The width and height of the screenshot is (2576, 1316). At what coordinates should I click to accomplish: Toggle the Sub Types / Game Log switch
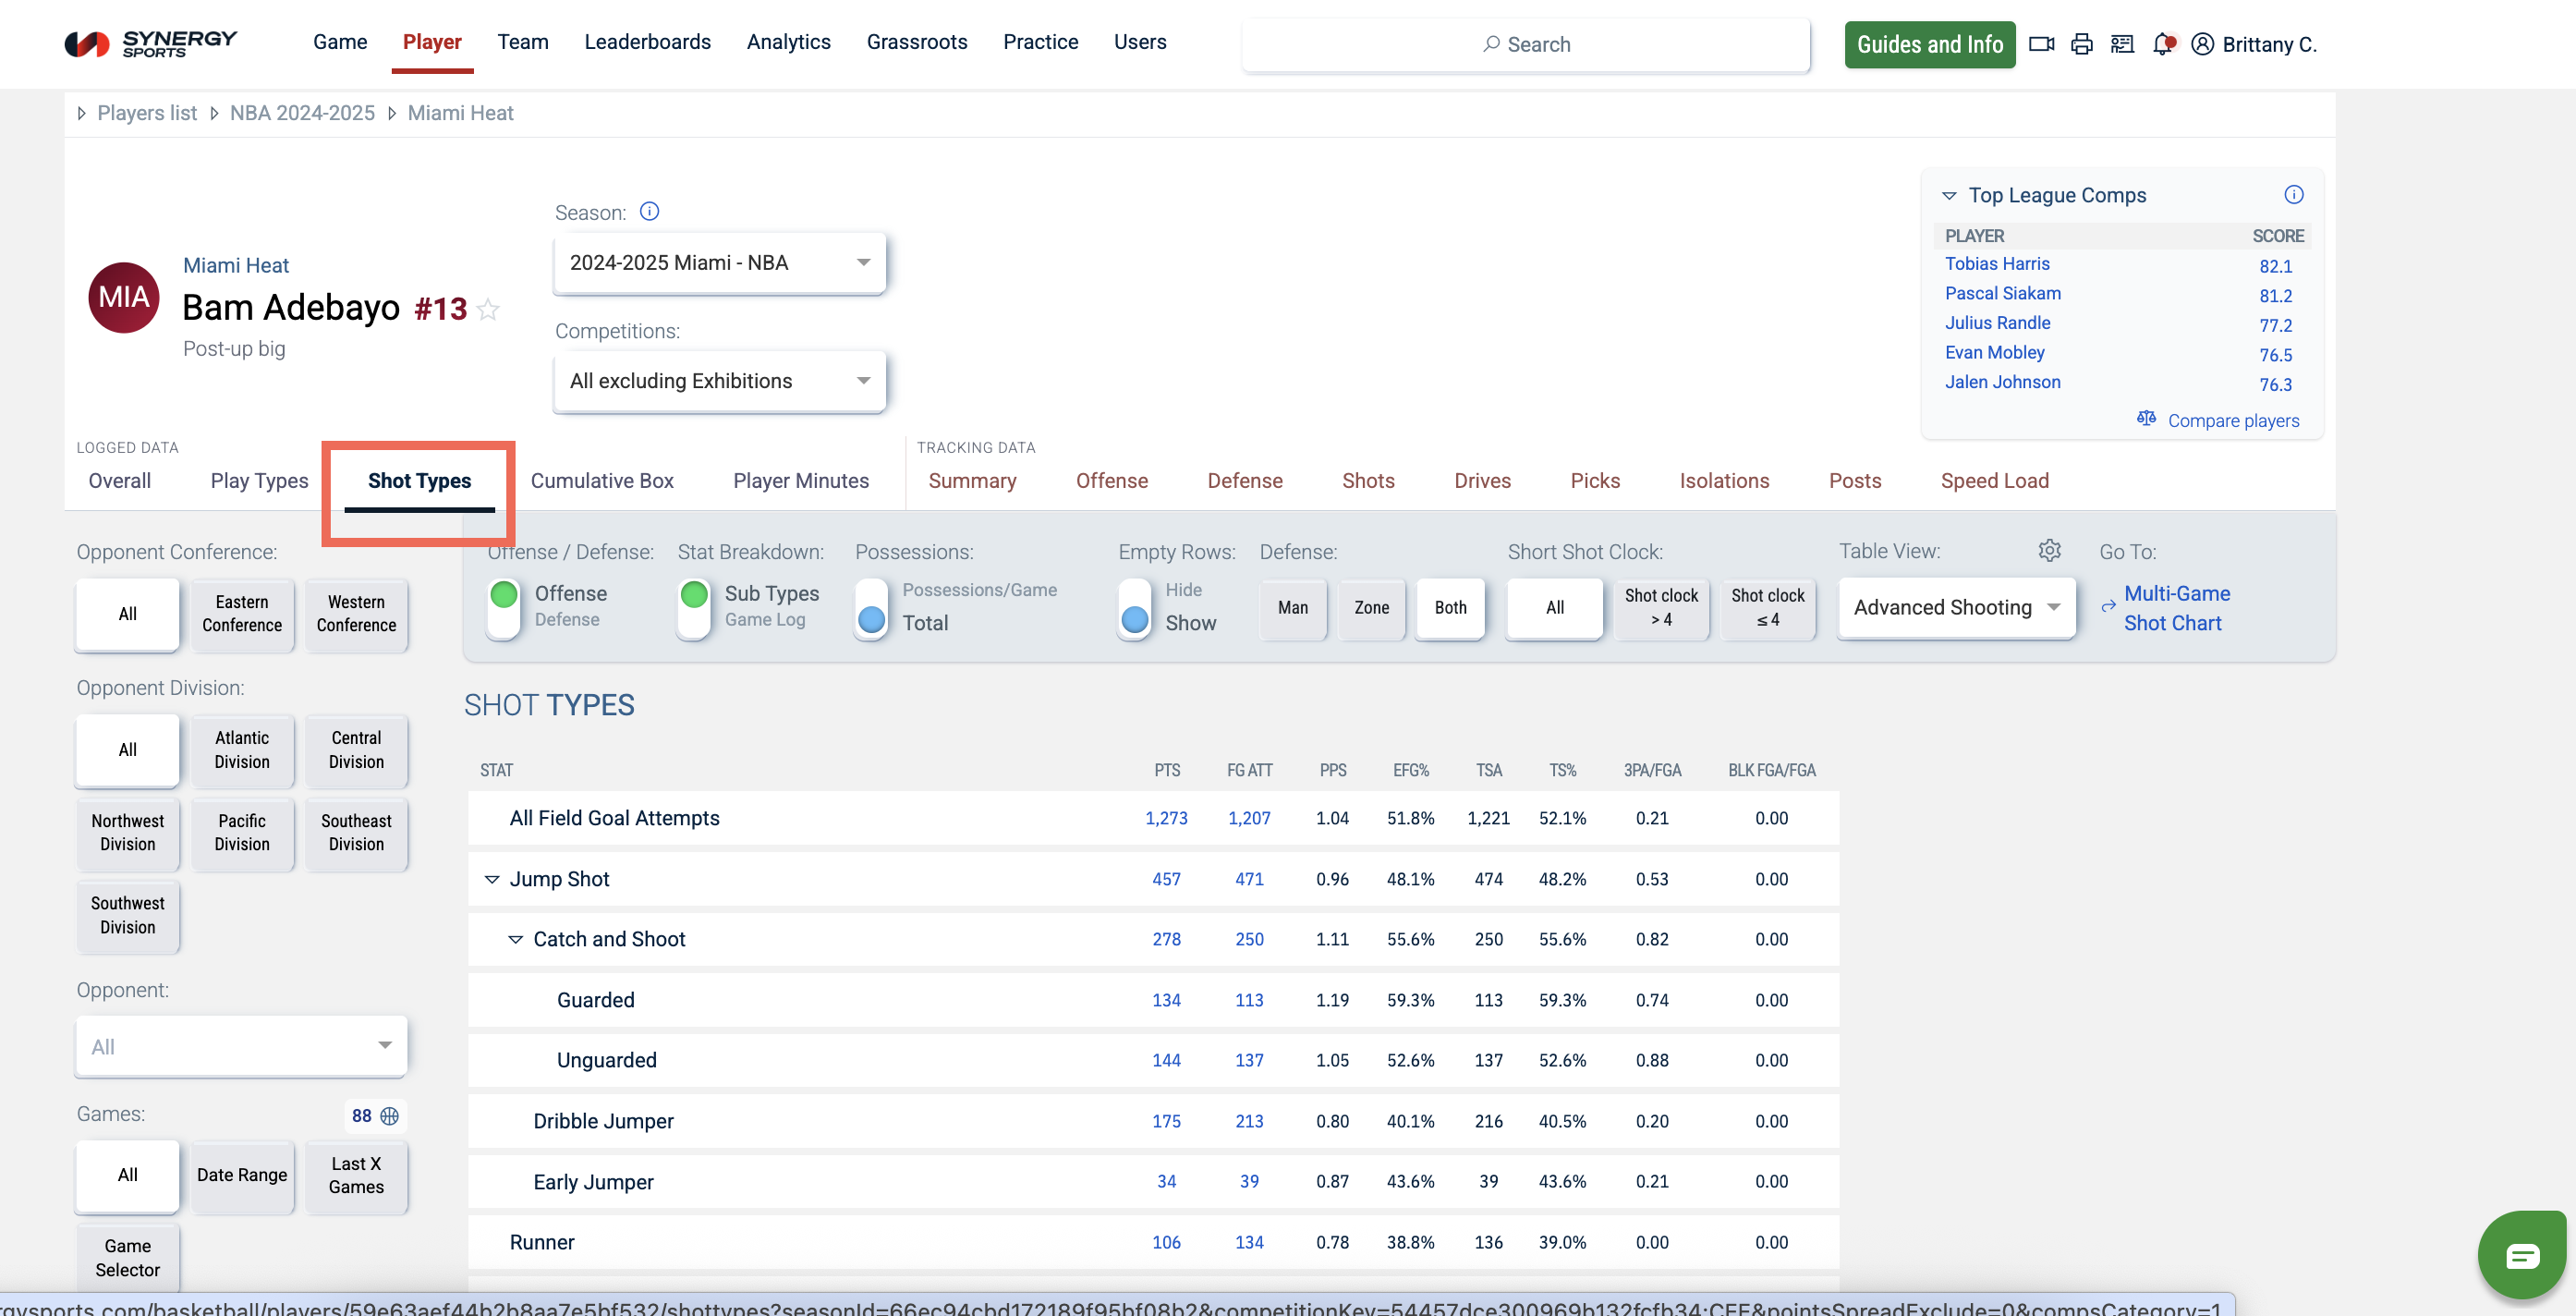point(693,607)
